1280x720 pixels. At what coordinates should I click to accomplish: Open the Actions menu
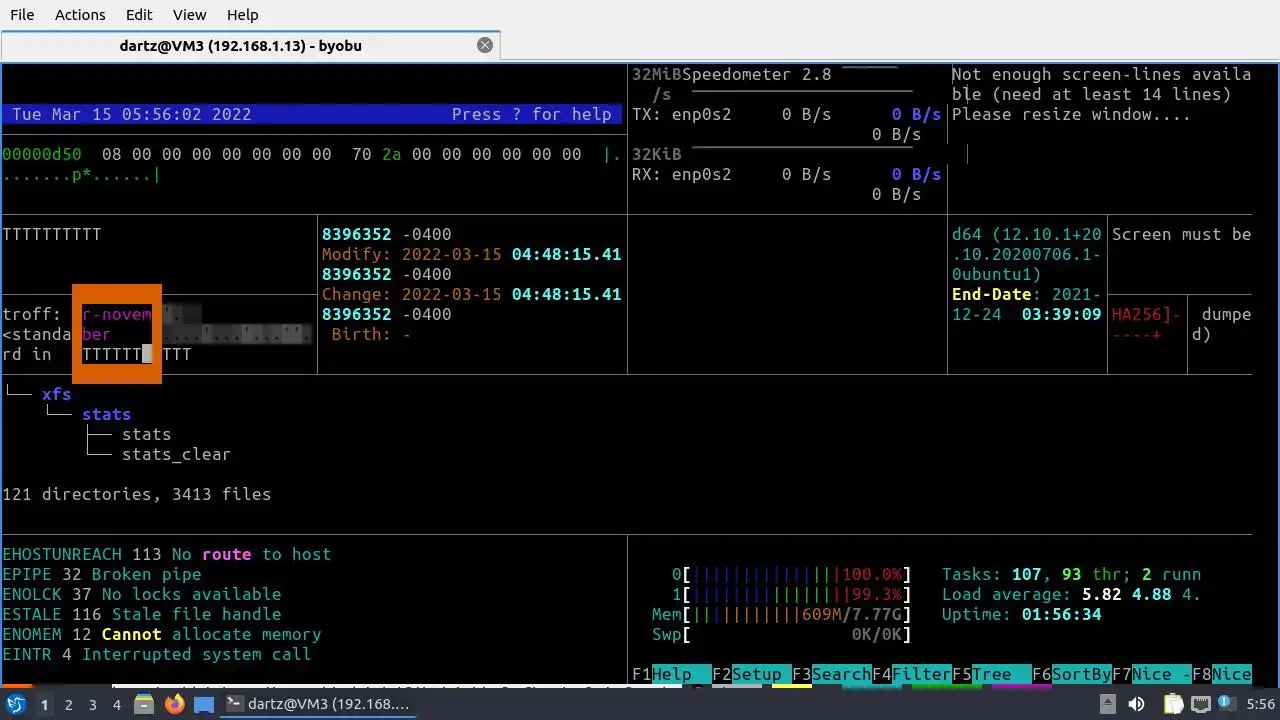(x=80, y=15)
